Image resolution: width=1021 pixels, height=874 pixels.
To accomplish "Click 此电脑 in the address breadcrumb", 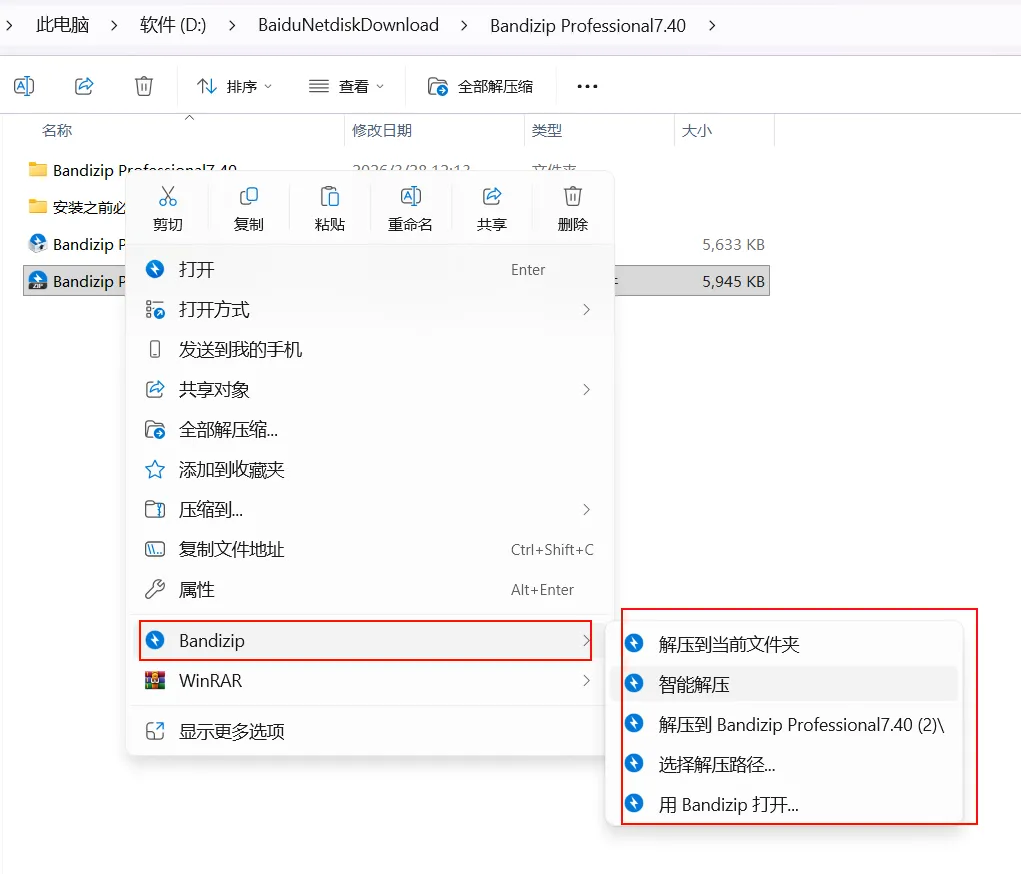I will 63,25.
